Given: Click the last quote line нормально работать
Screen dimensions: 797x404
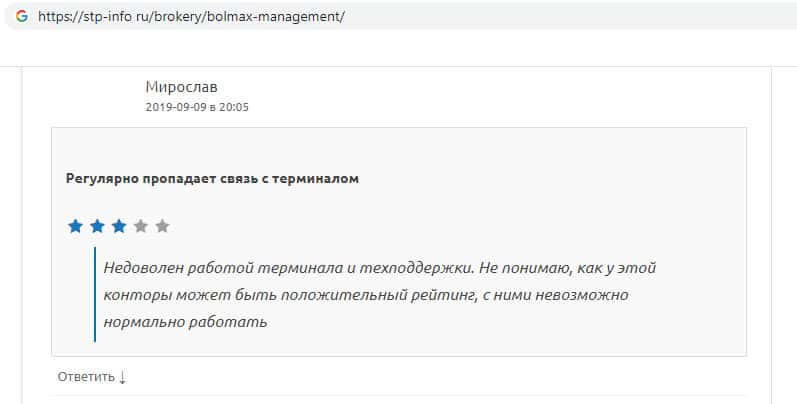Looking at the screenshot, I should click(186, 323).
